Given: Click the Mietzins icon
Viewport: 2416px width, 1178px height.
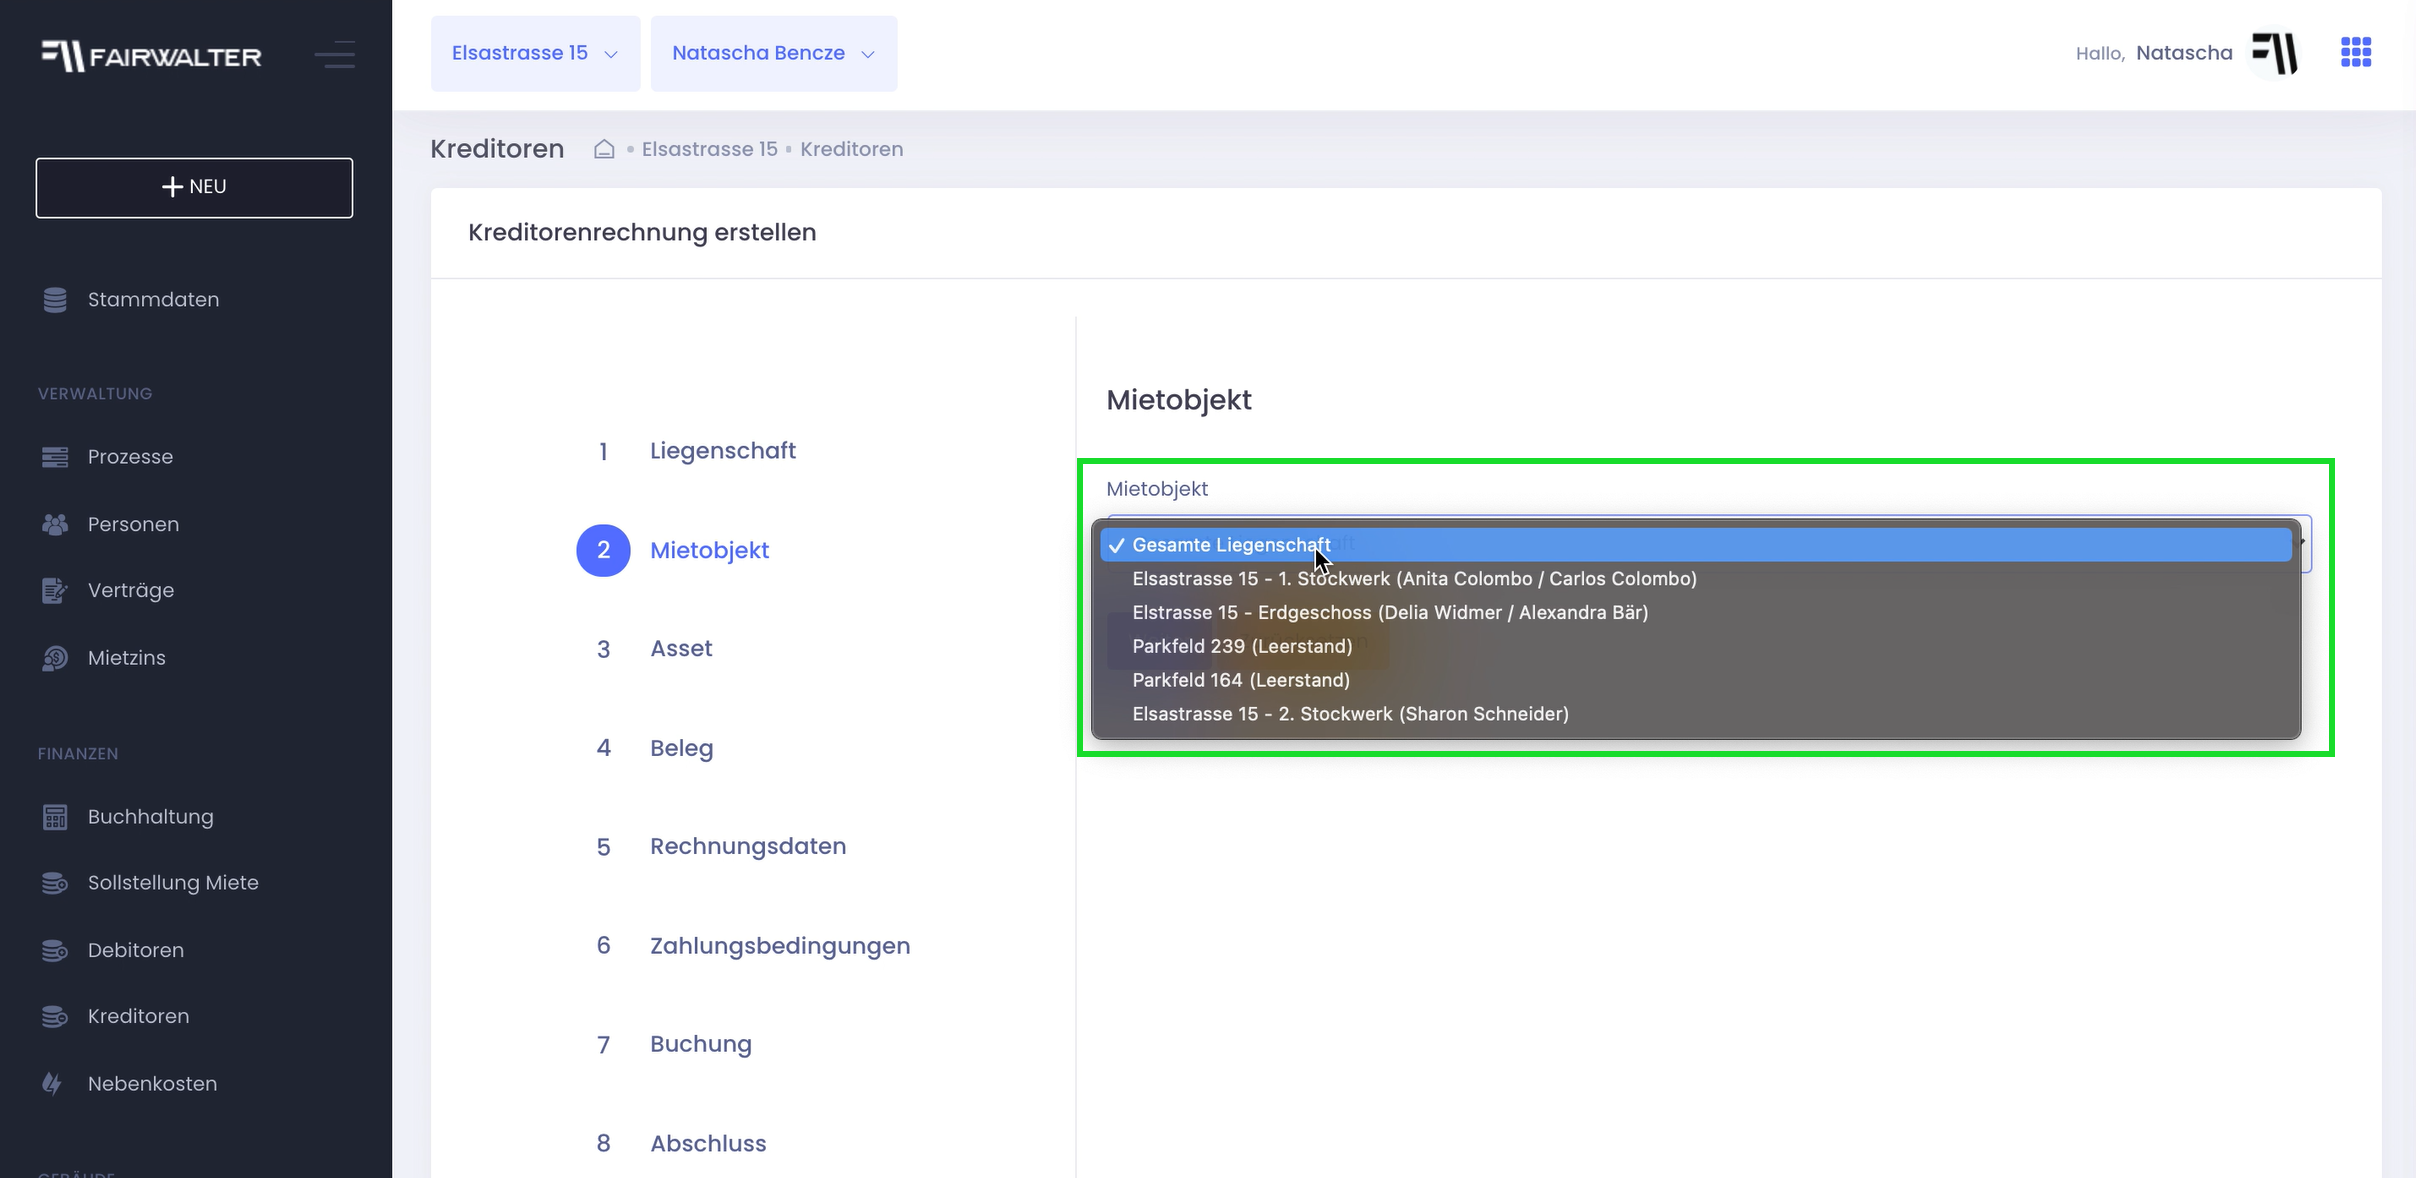Looking at the screenshot, I should coord(55,658).
